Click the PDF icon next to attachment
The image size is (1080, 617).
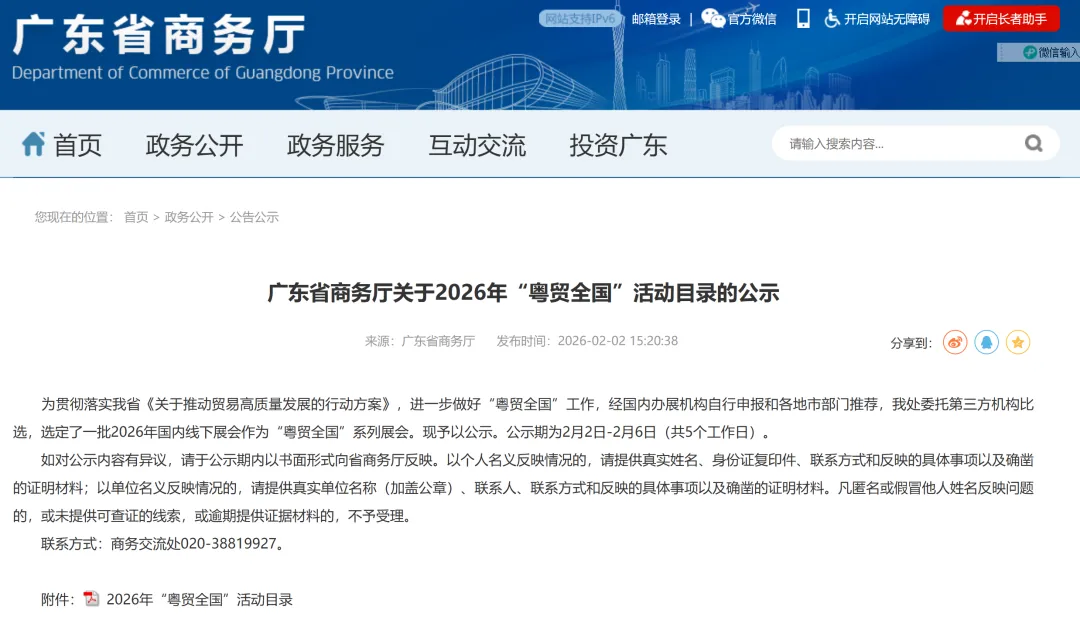click(91, 599)
